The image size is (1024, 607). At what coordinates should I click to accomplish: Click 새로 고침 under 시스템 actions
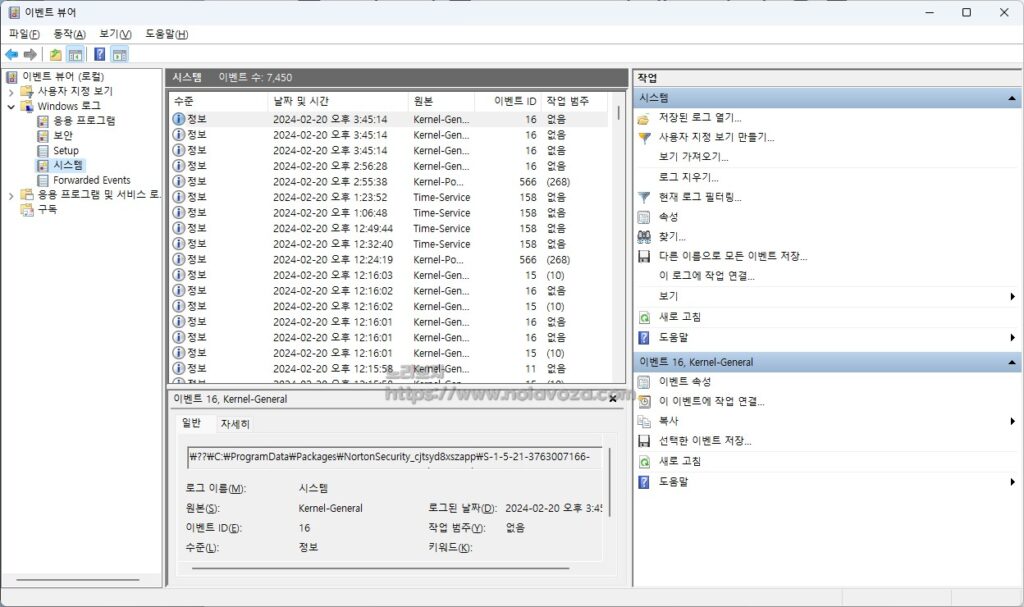[x=679, y=317]
